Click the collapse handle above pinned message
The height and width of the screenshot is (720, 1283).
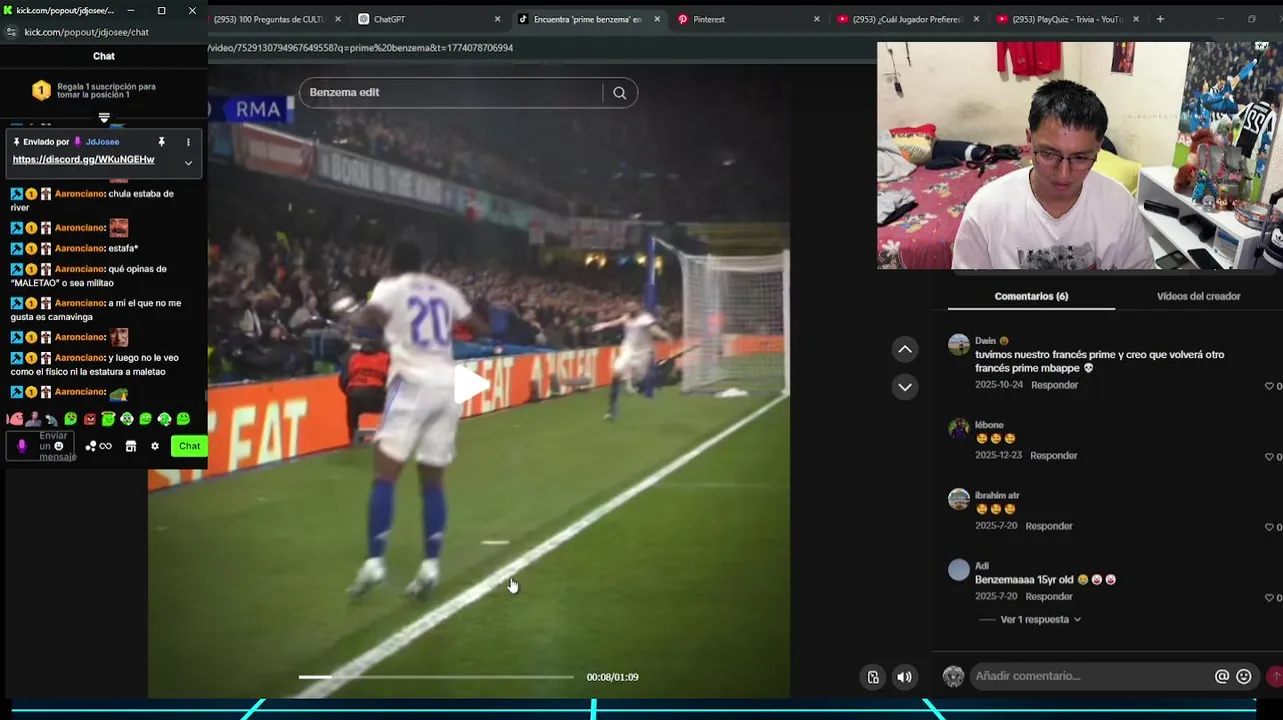coord(104,118)
